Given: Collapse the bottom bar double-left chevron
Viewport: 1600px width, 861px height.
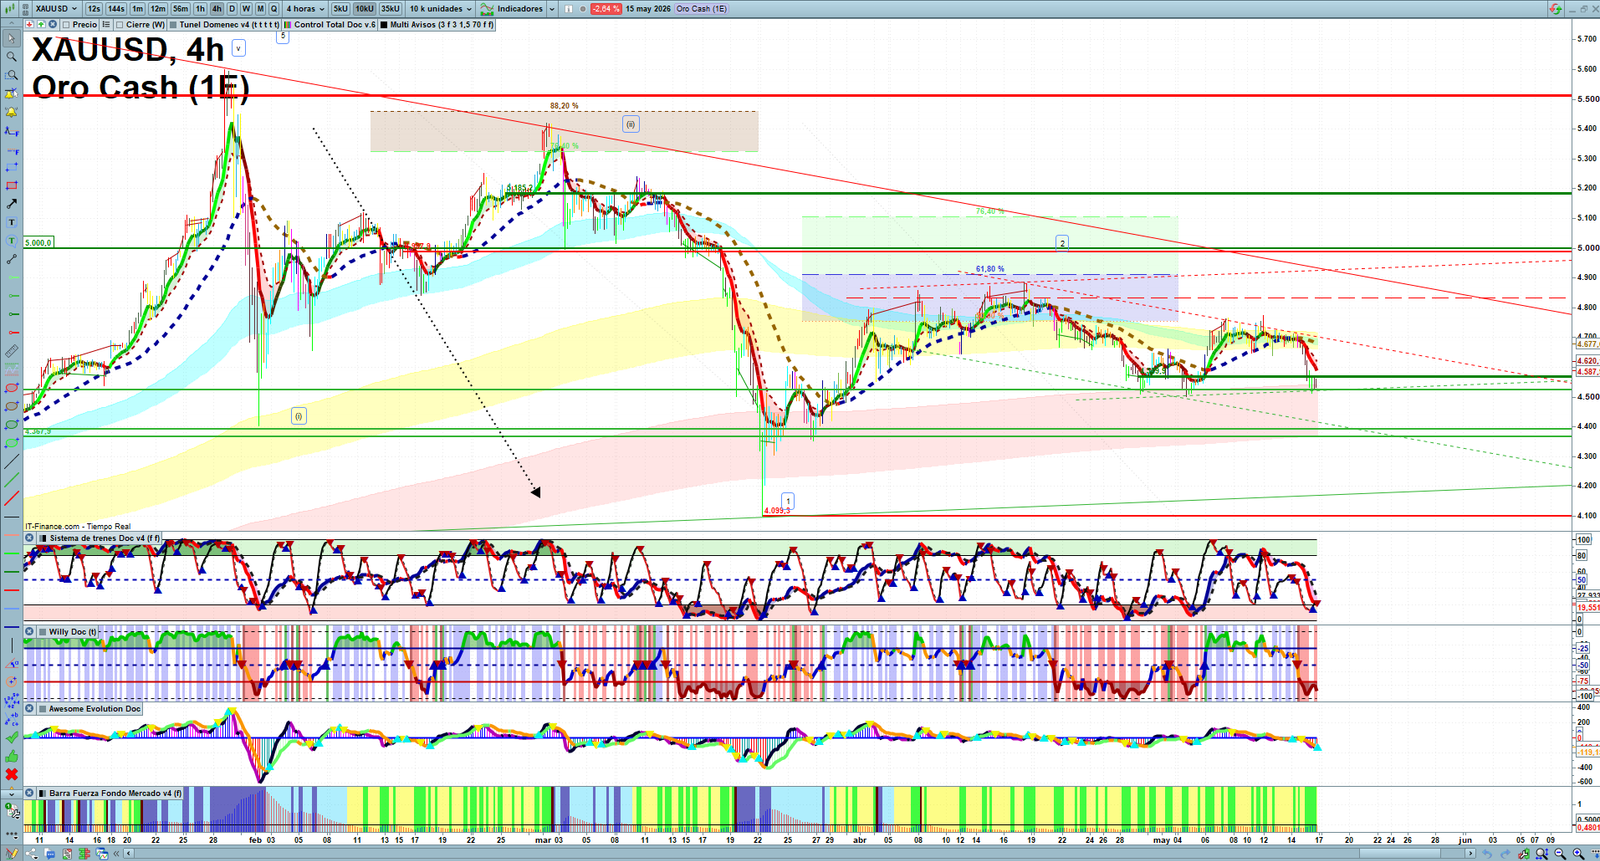Looking at the screenshot, I should tap(116, 854).
